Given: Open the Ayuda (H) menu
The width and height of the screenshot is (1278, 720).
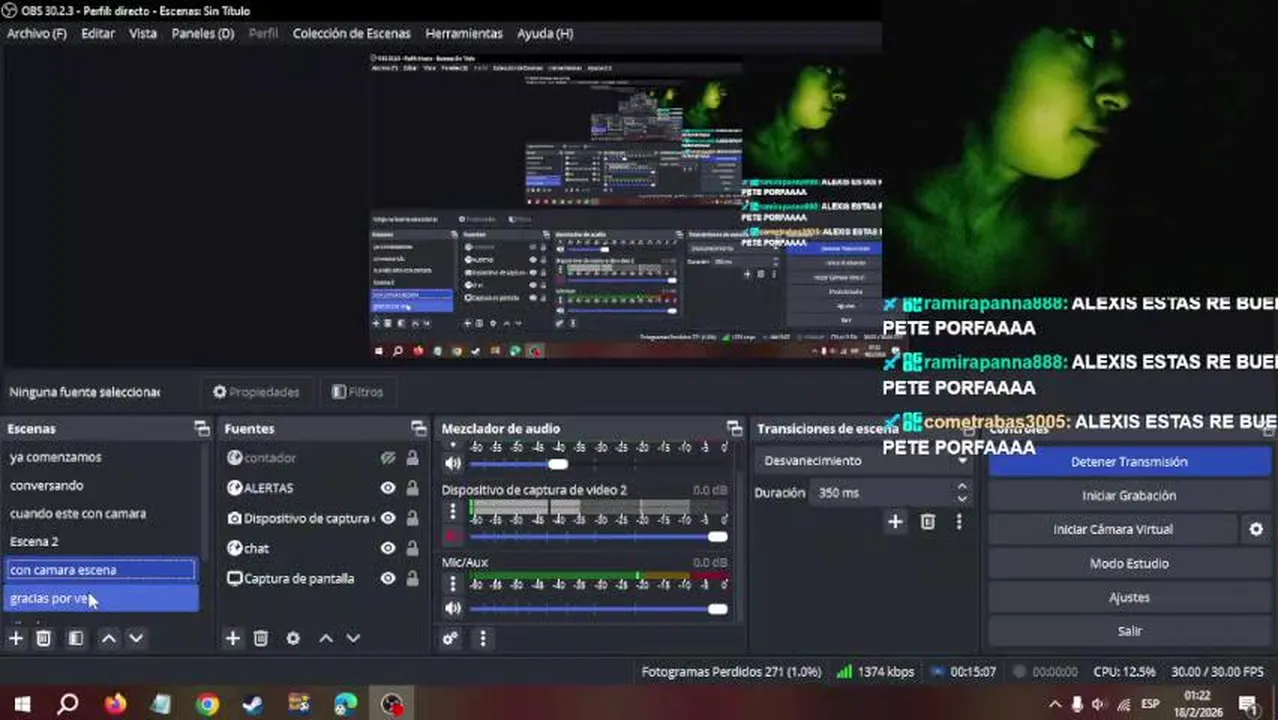Looking at the screenshot, I should [x=545, y=33].
